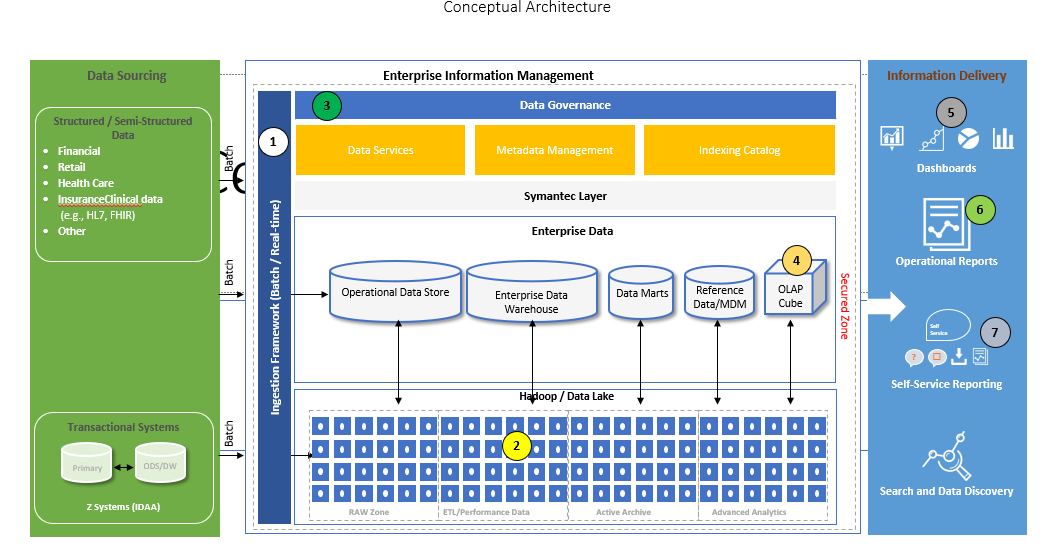
Task: Click the Data Services box
Action: point(380,150)
